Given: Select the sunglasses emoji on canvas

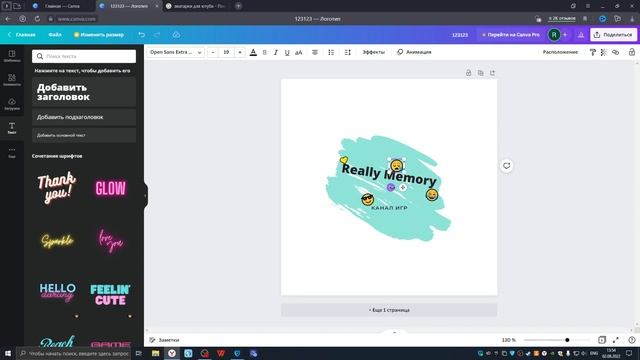Looking at the screenshot, I should tap(367, 199).
